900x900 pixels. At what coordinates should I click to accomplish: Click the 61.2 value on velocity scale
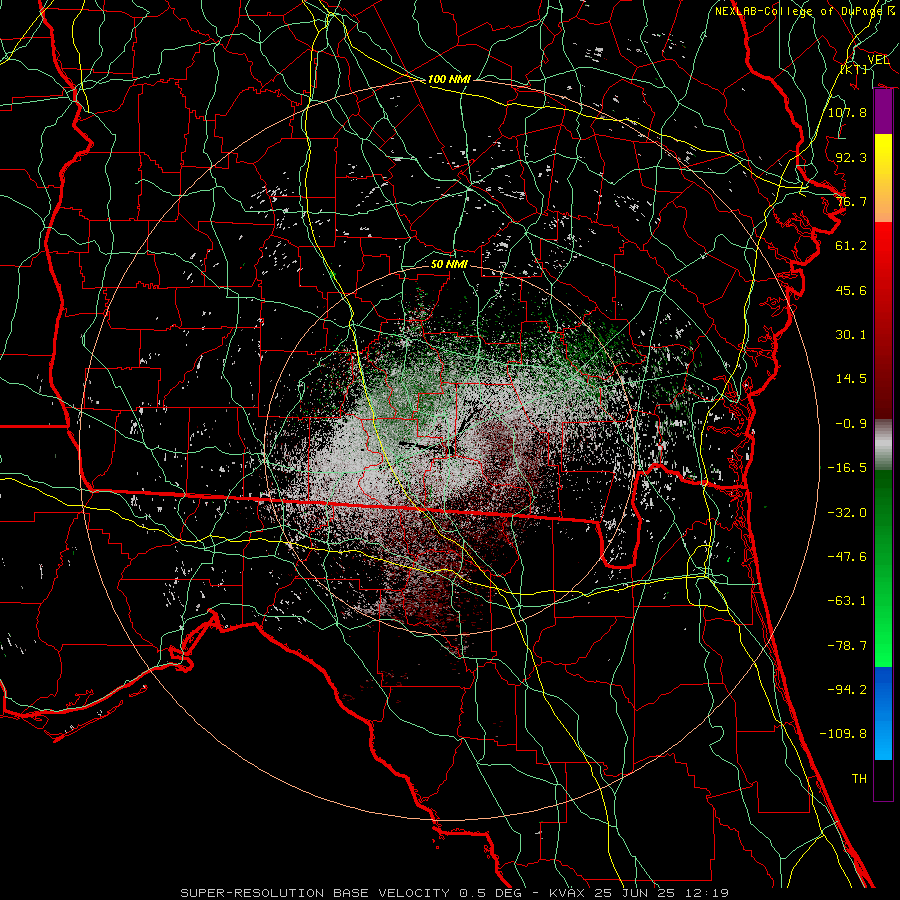coord(851,246)
